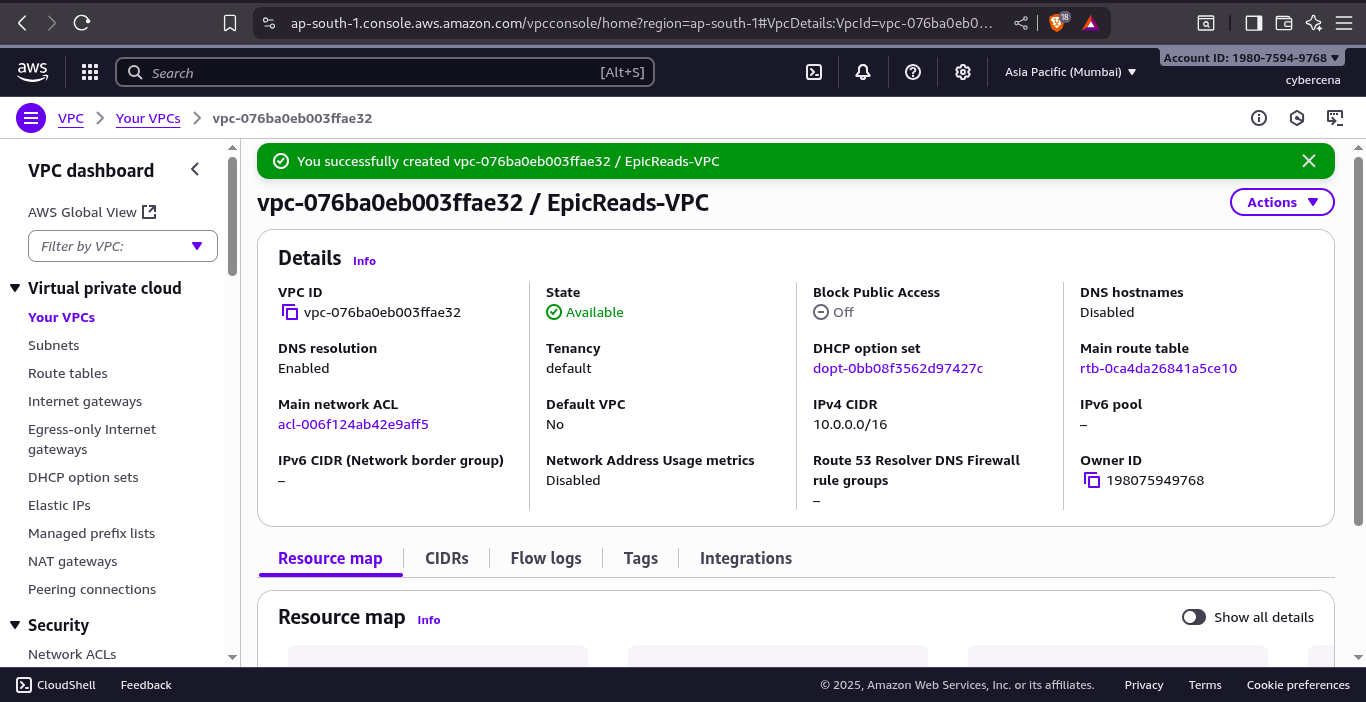The image size is (1366, 702).
Task: Collapse the Security section in sidebar
Action: pyautogui.click(x=15, y=625)
